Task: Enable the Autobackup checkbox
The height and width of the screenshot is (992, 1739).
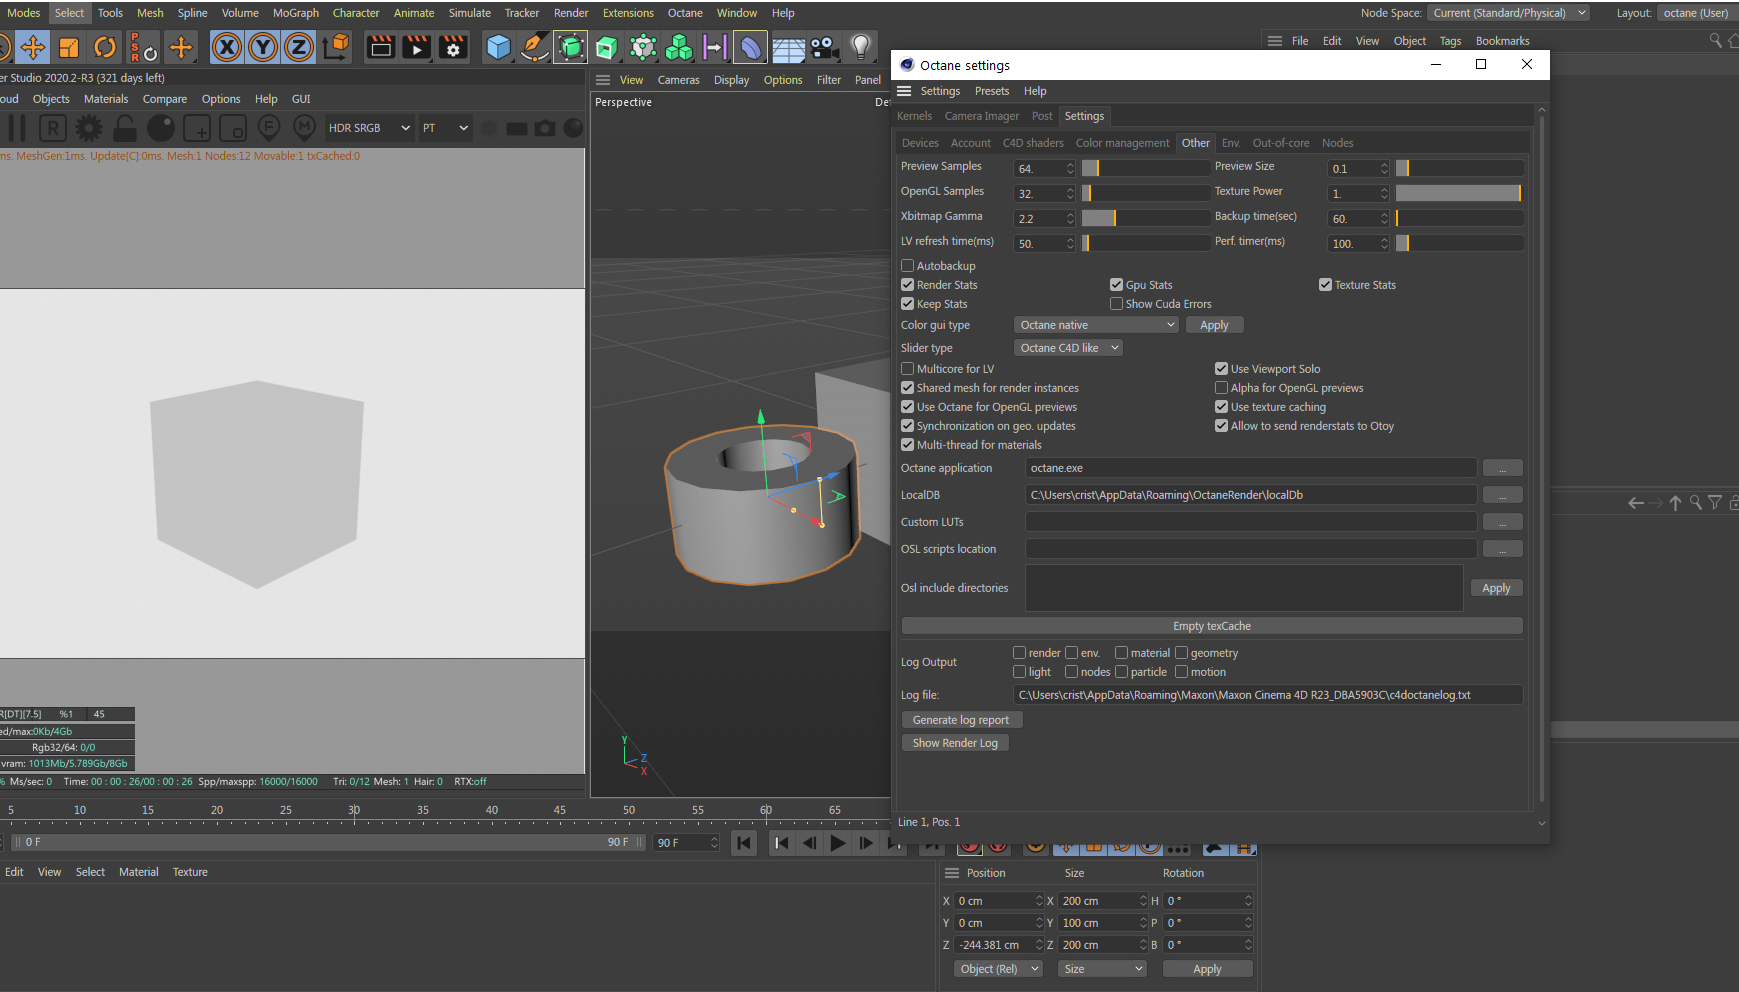Action: point(908,266)
